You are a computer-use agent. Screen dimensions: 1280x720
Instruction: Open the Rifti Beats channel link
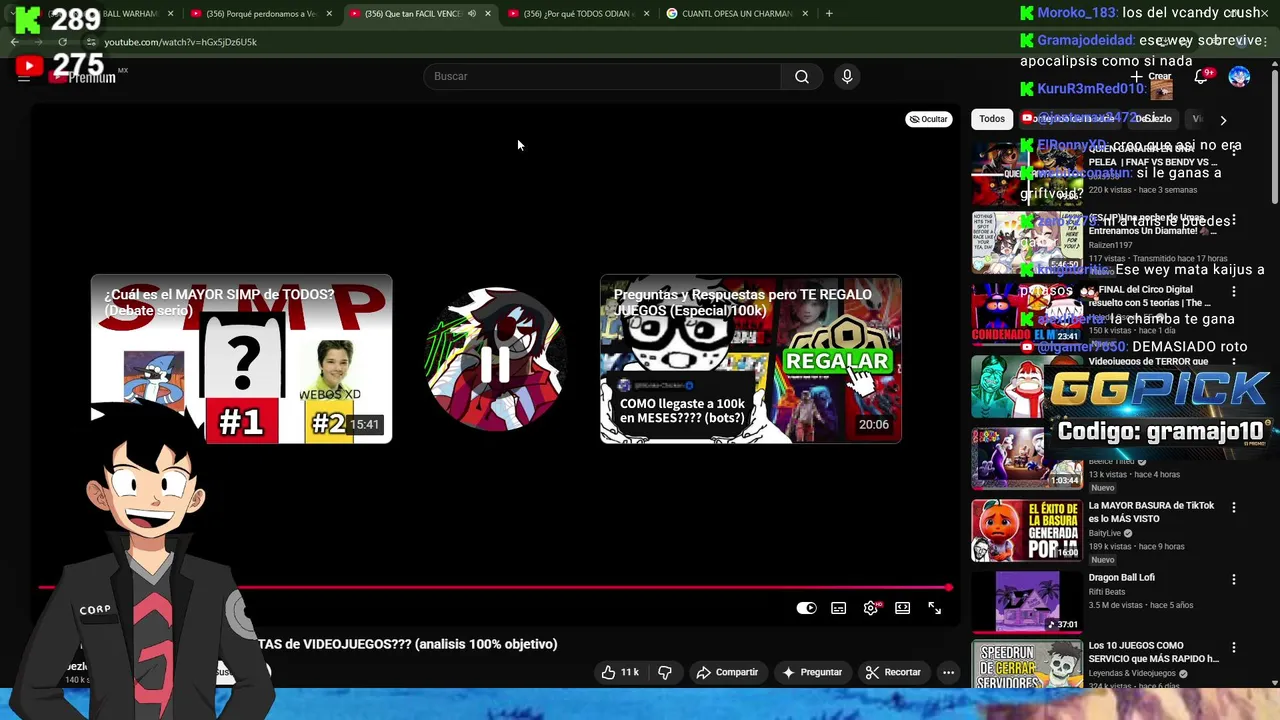tap(1111, 592)
